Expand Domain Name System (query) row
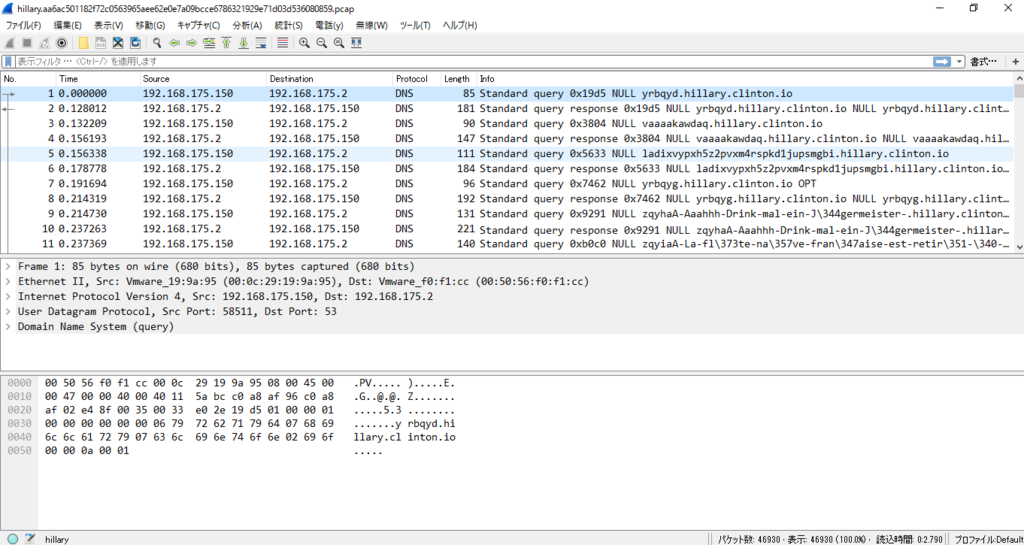Image resolution: width=1024 pixels, height=545 pixels. 7,327
